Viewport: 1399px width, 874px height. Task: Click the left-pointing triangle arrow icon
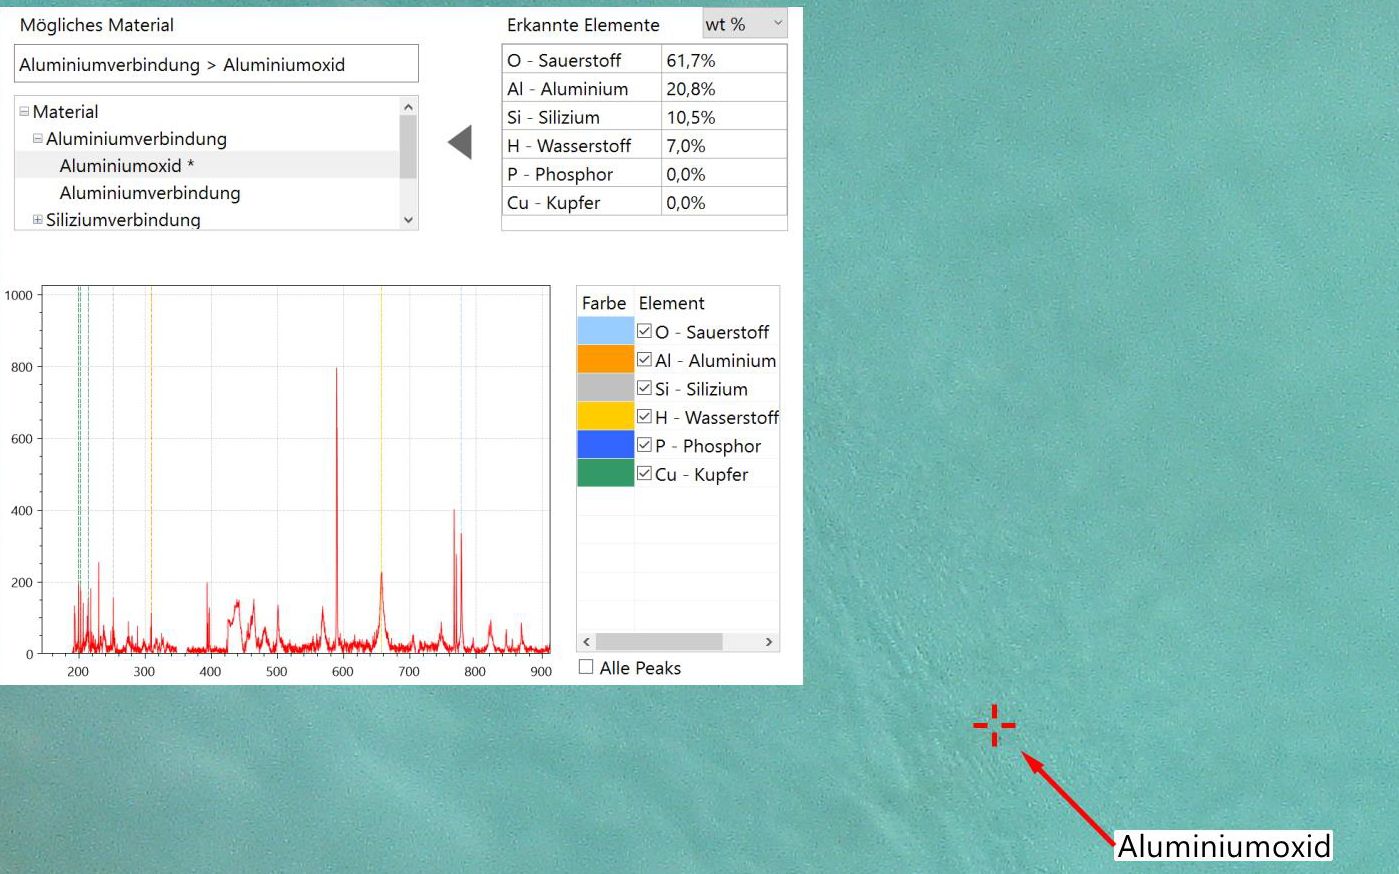[460, 143]
